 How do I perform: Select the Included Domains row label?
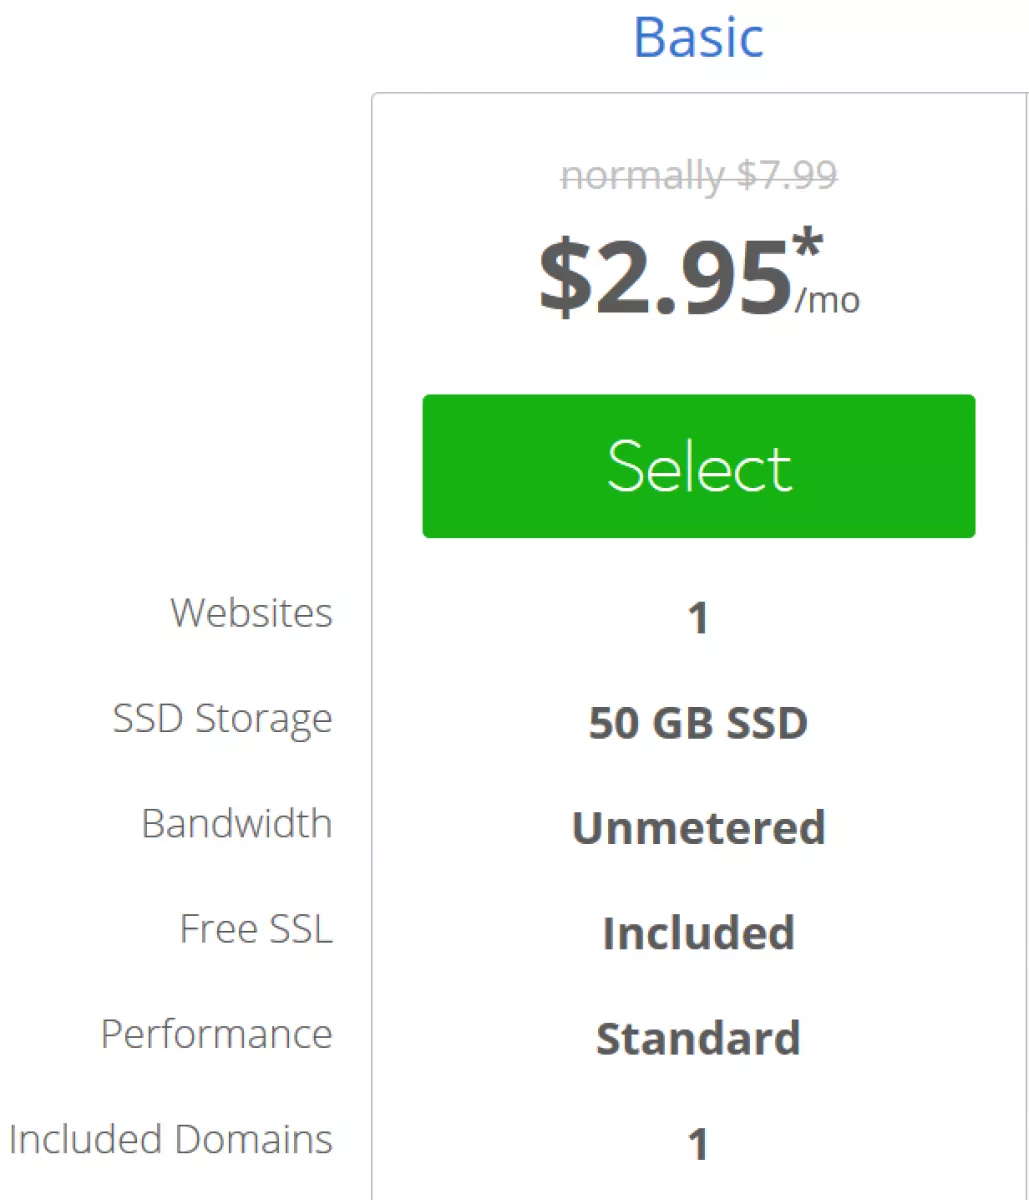click(x=171, y=1139)
